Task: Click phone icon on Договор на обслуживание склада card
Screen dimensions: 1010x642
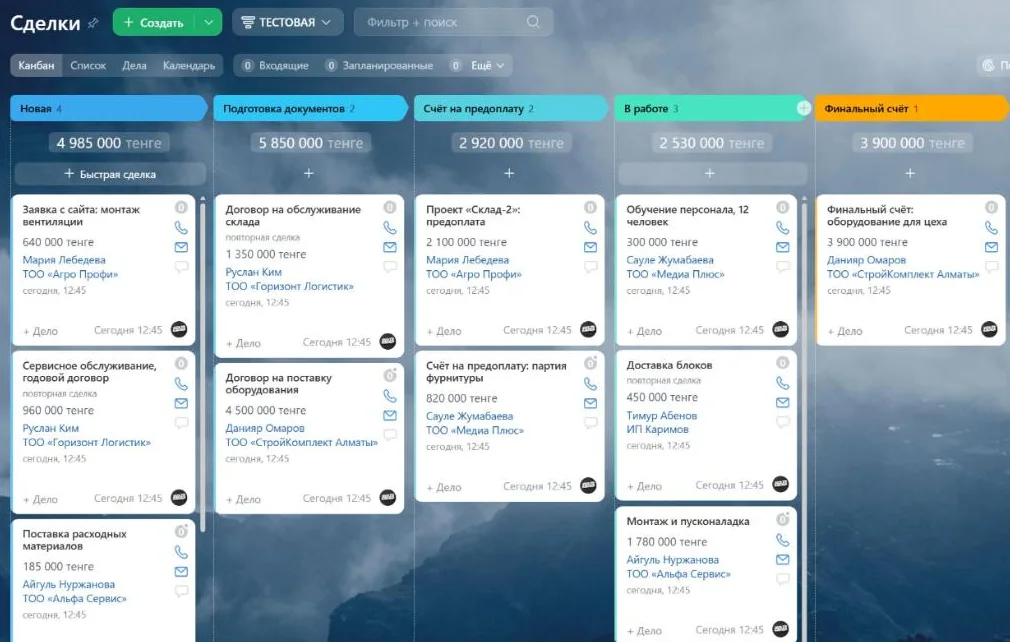Action: tap(390, 228)
